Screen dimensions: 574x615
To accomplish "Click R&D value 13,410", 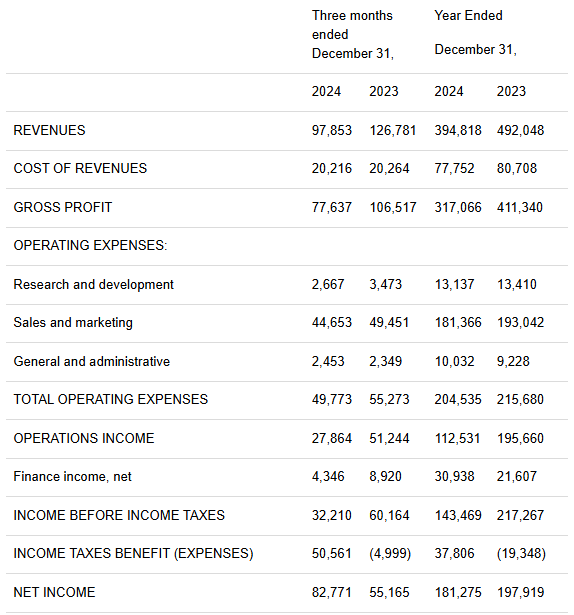I will [x=516, y=284].
